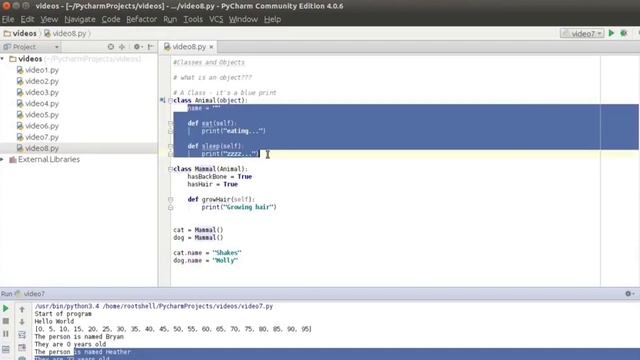Open the Edit menu
This screenshot has height=360, width=640.
point(27,19)
